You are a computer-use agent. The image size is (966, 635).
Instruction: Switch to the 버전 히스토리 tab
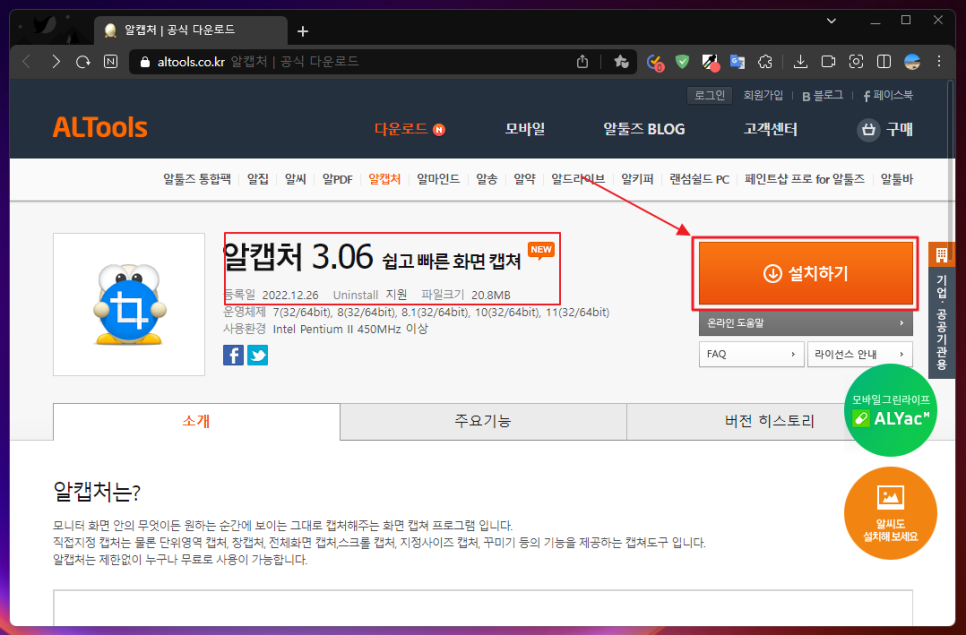click(769, 421)
